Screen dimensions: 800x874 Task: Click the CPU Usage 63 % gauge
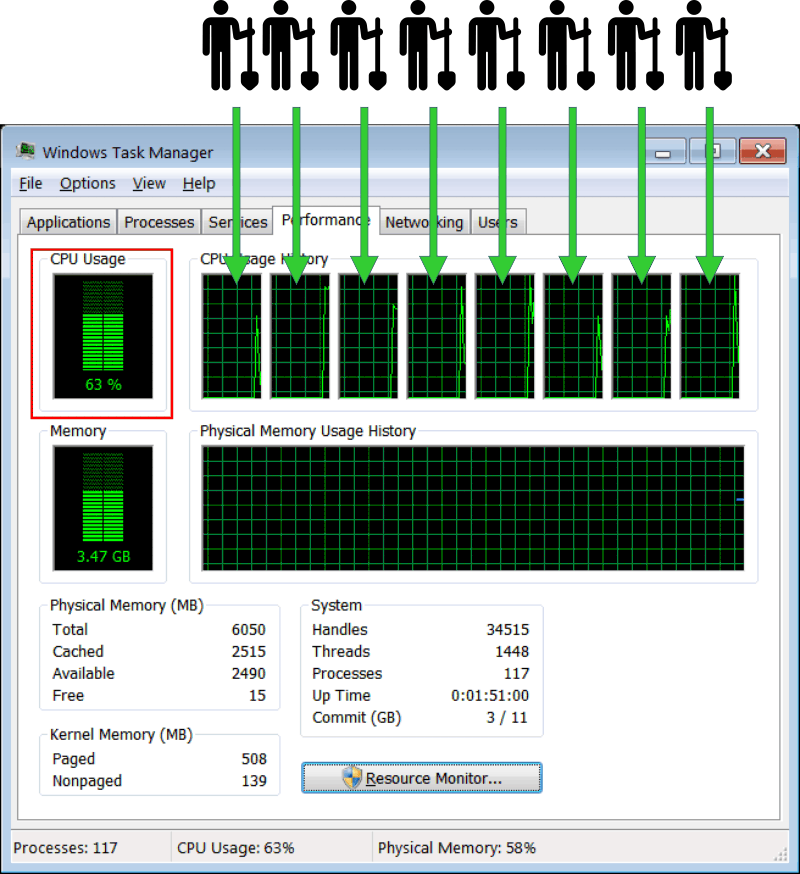click(103, 336)
